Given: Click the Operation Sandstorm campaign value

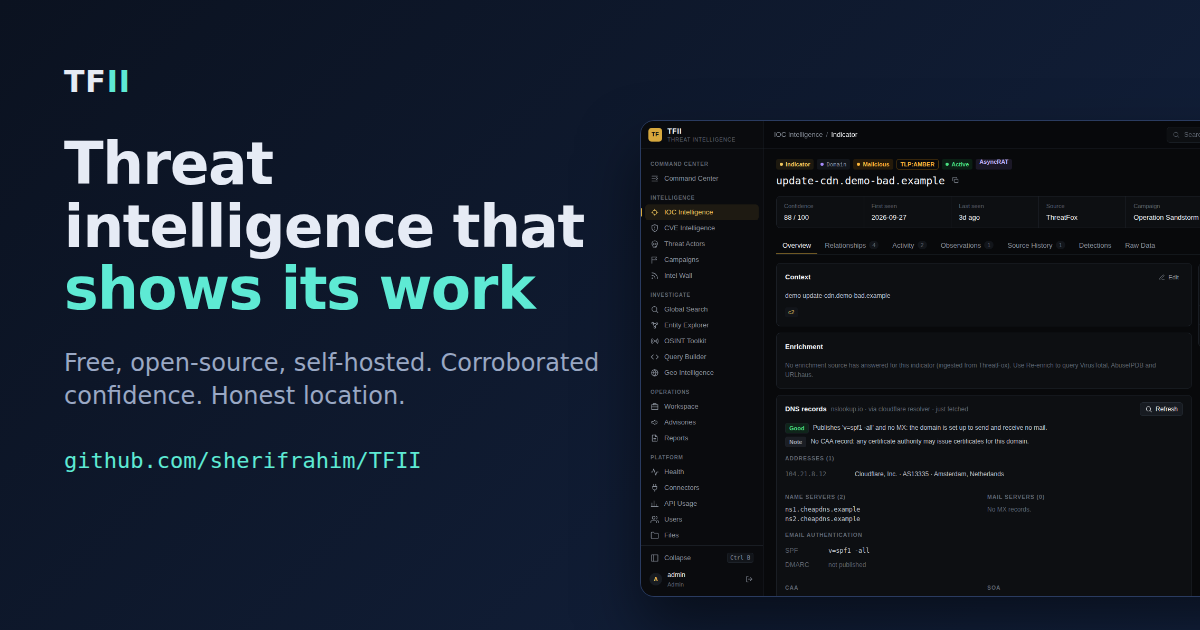Looking at the screenshot, I should click(1165, 217).
